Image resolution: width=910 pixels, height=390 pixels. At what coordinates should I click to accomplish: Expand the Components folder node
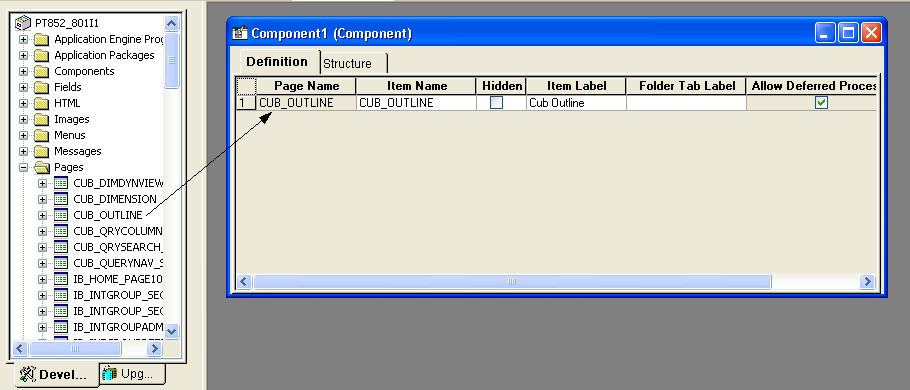(23, 71)
